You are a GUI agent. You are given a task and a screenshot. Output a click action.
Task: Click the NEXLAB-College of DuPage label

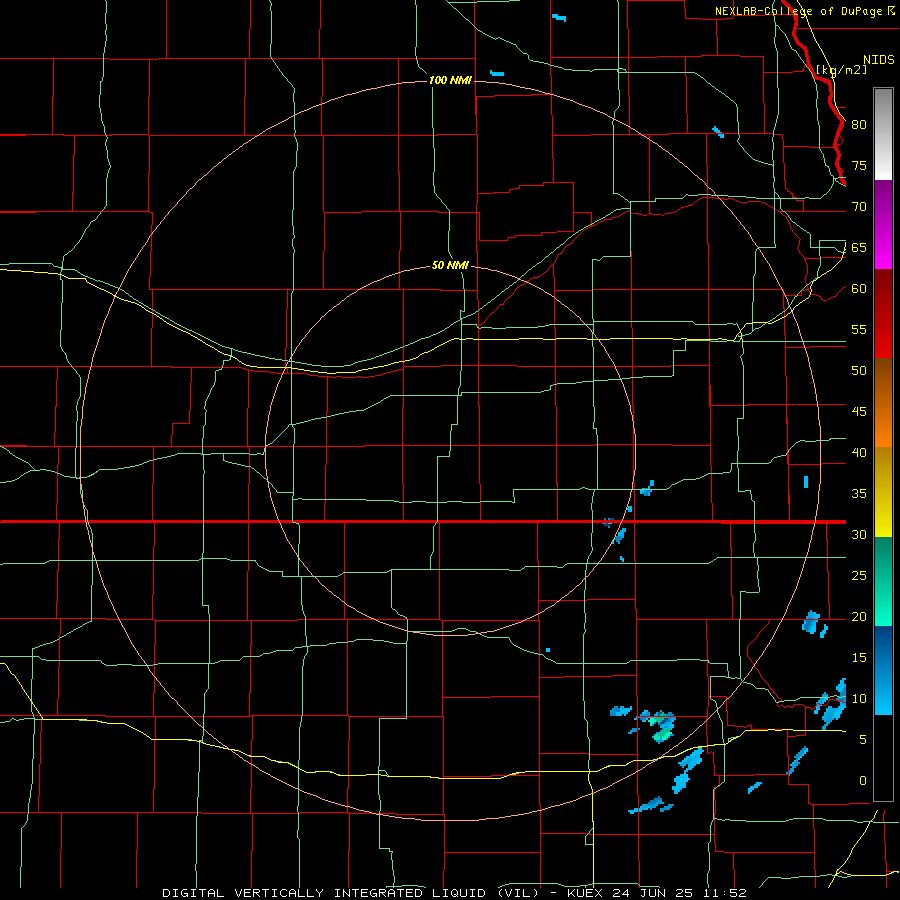click(798, 11)
